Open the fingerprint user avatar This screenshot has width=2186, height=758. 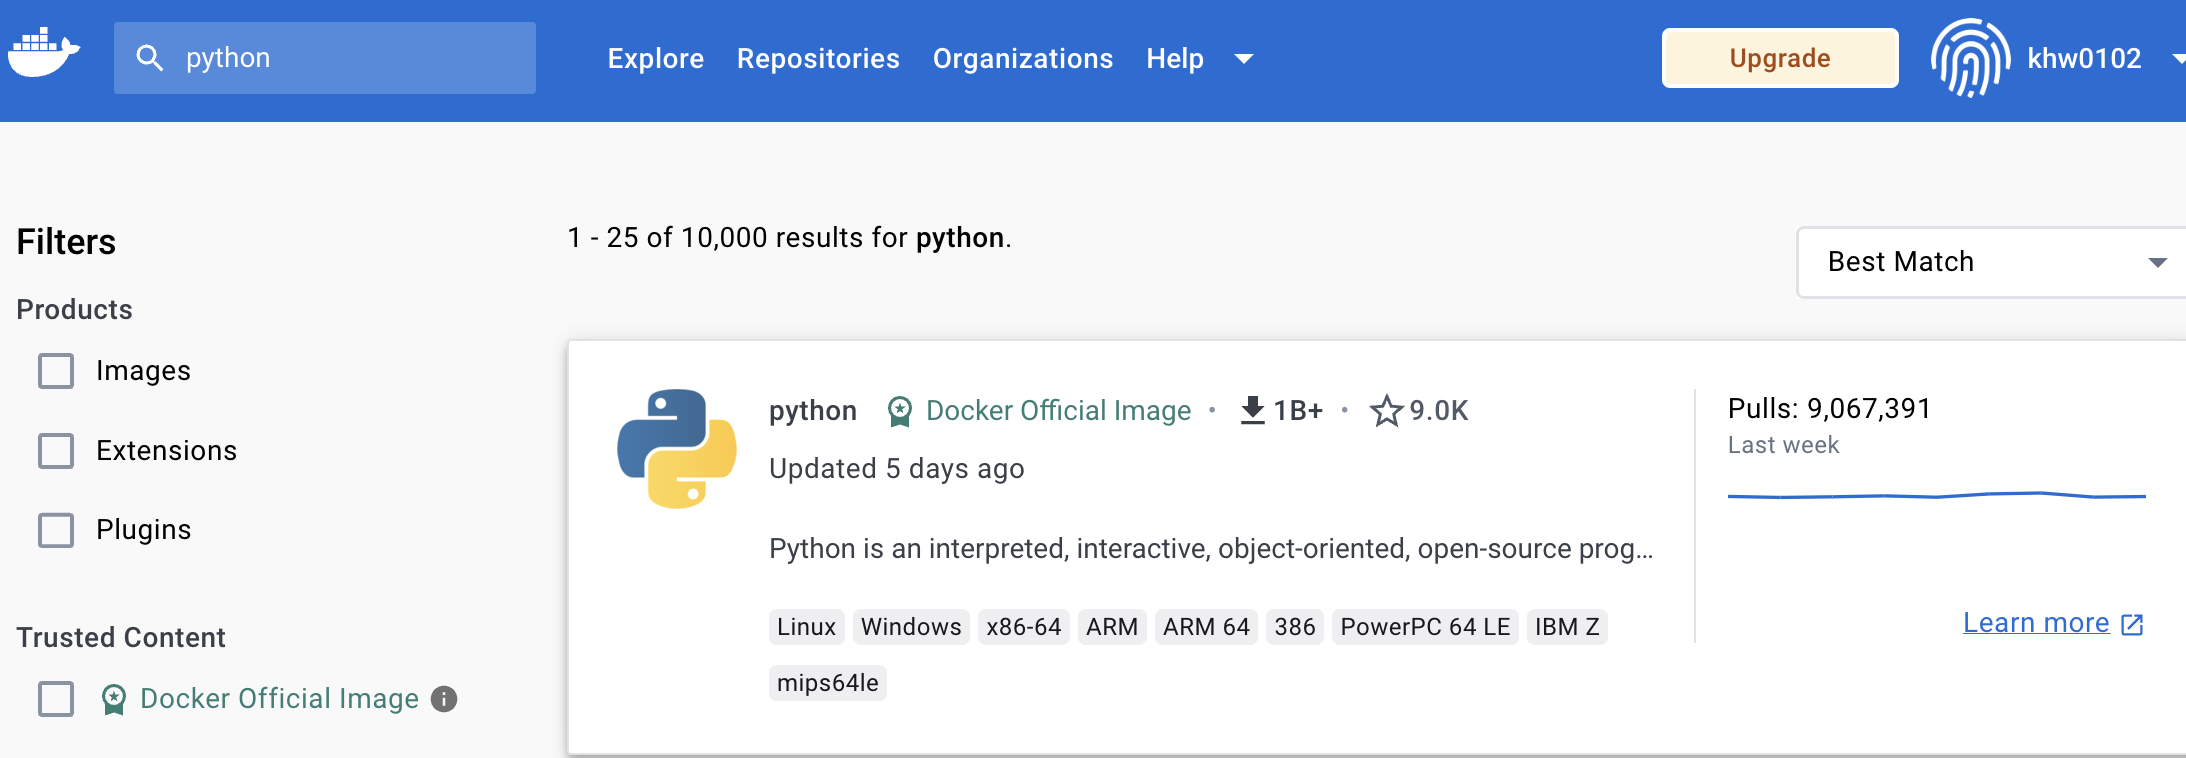tap(1970, 58)
